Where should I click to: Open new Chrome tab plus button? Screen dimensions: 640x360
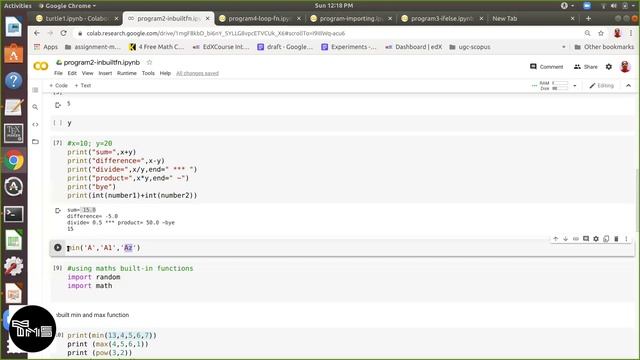pyautogui.click(x=588, y=18)
